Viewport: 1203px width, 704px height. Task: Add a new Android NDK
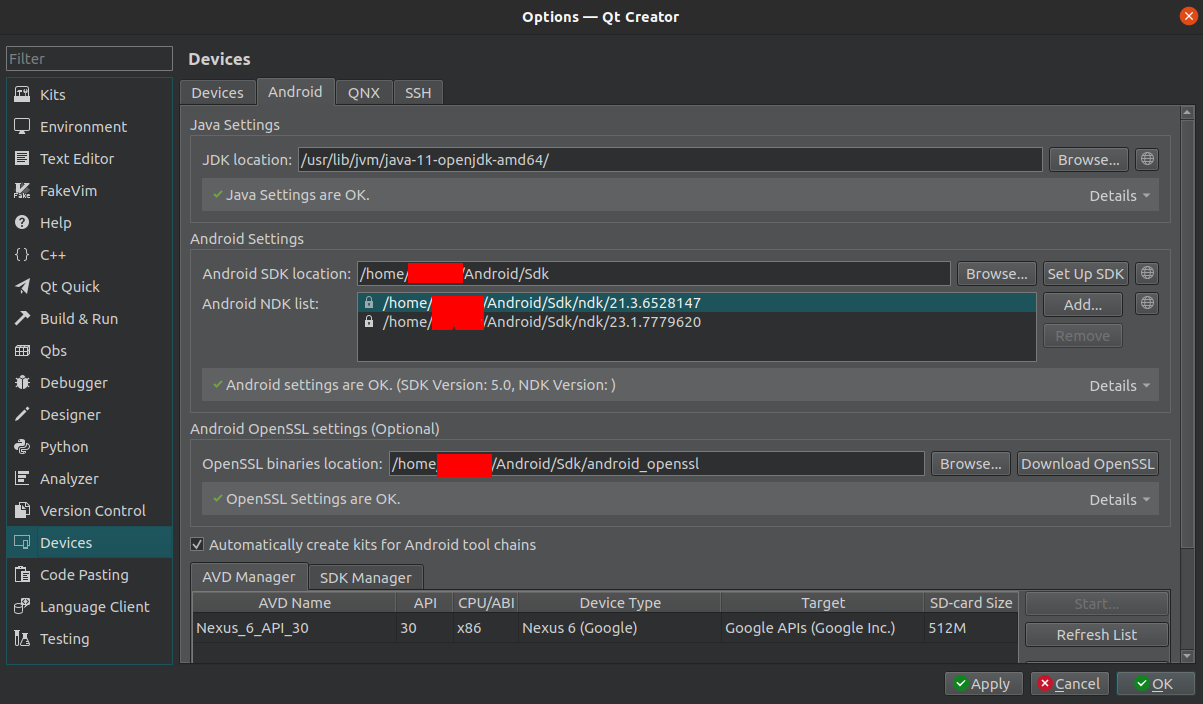point(1083,304)
